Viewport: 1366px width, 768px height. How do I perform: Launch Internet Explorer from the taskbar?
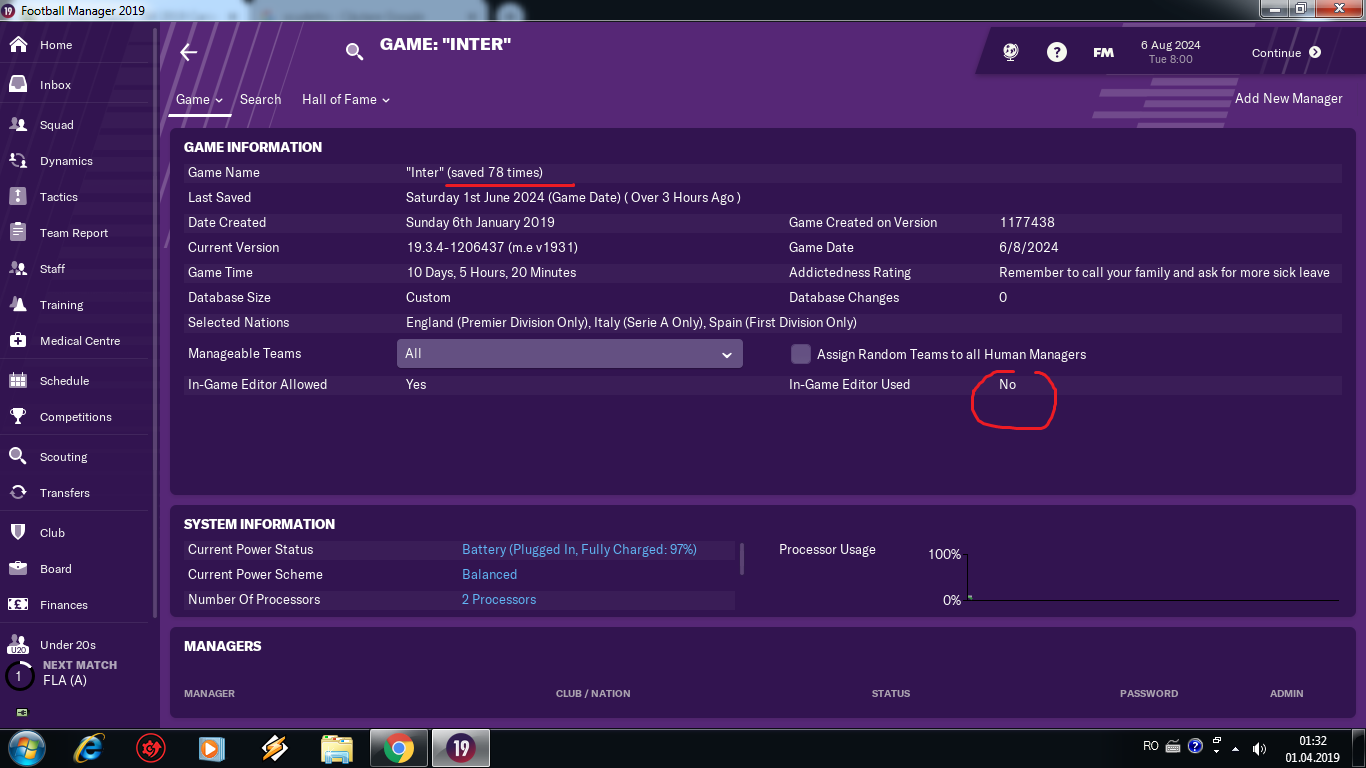(90, 748)
